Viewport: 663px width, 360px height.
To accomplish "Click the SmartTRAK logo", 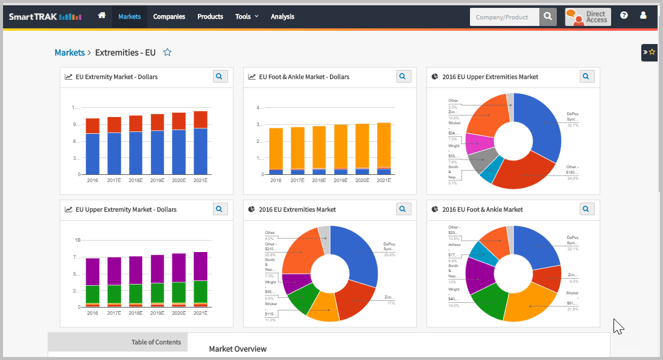I will click(x=45, y=17).
